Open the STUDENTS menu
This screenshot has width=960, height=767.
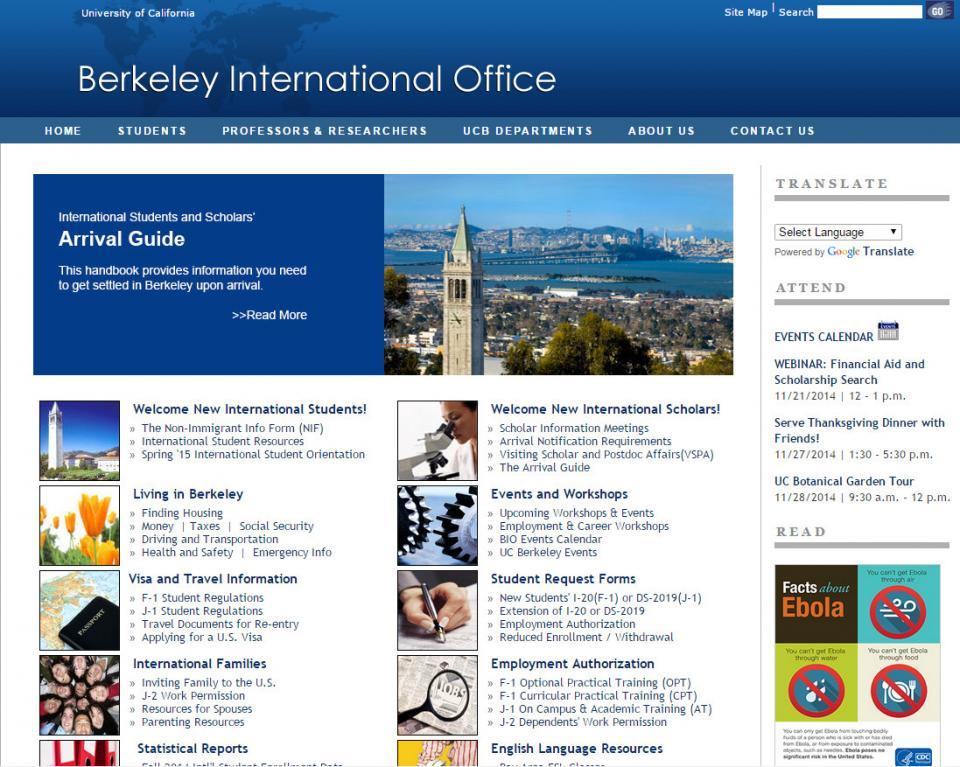[x=152, y=130]
